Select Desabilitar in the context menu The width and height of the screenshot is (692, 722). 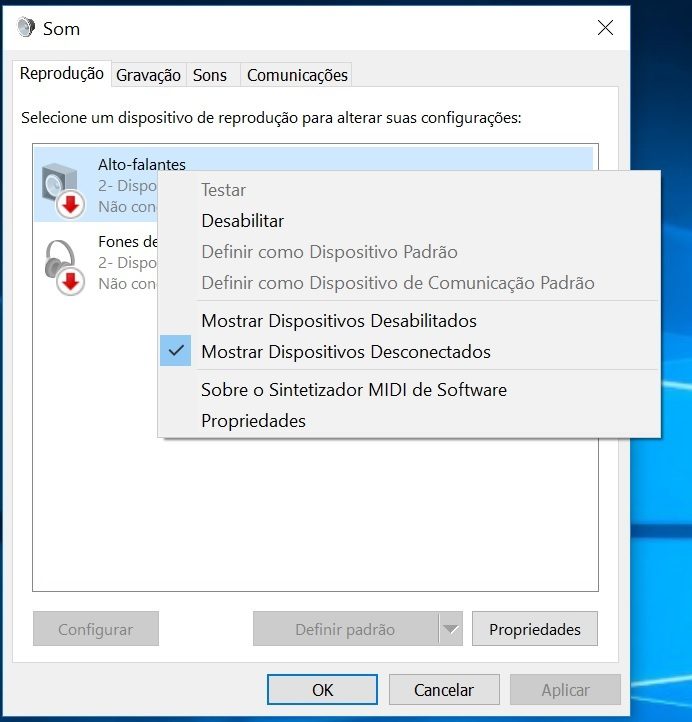point(409,221)
